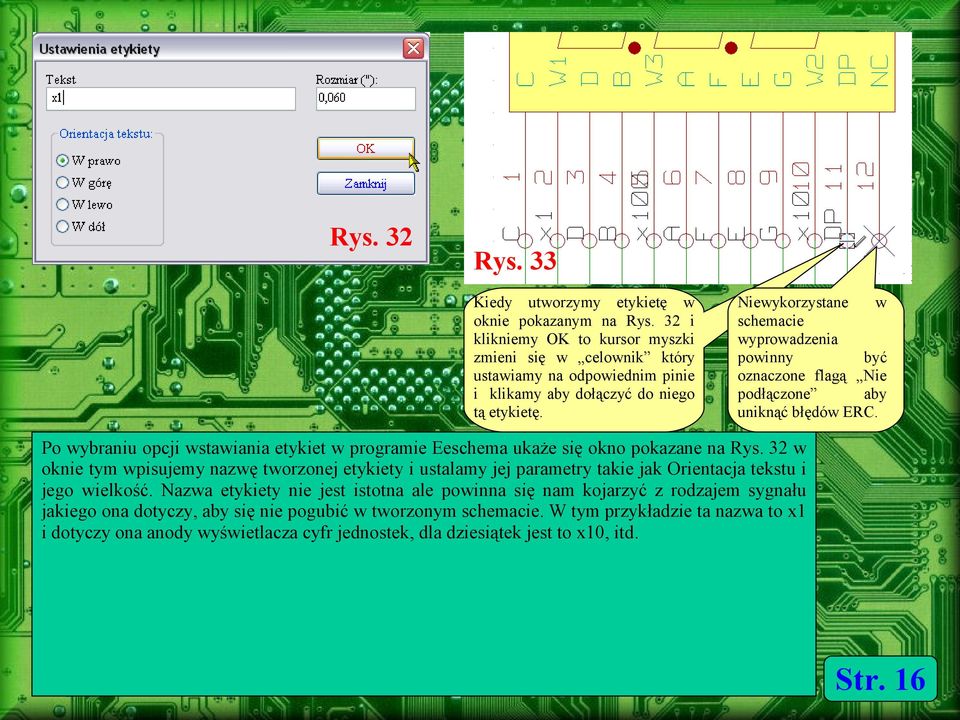Click the no-connect X flag on pin 12
960x720 pixels.
coord(879,241)
